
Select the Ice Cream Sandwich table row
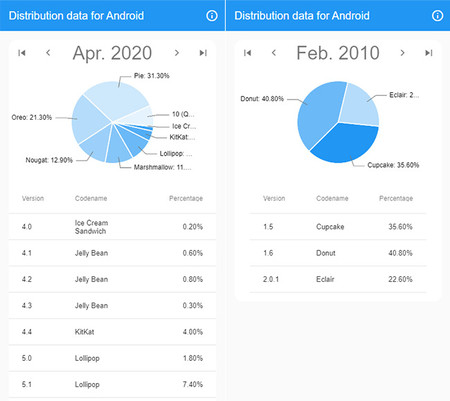click(x=112, y=227)
